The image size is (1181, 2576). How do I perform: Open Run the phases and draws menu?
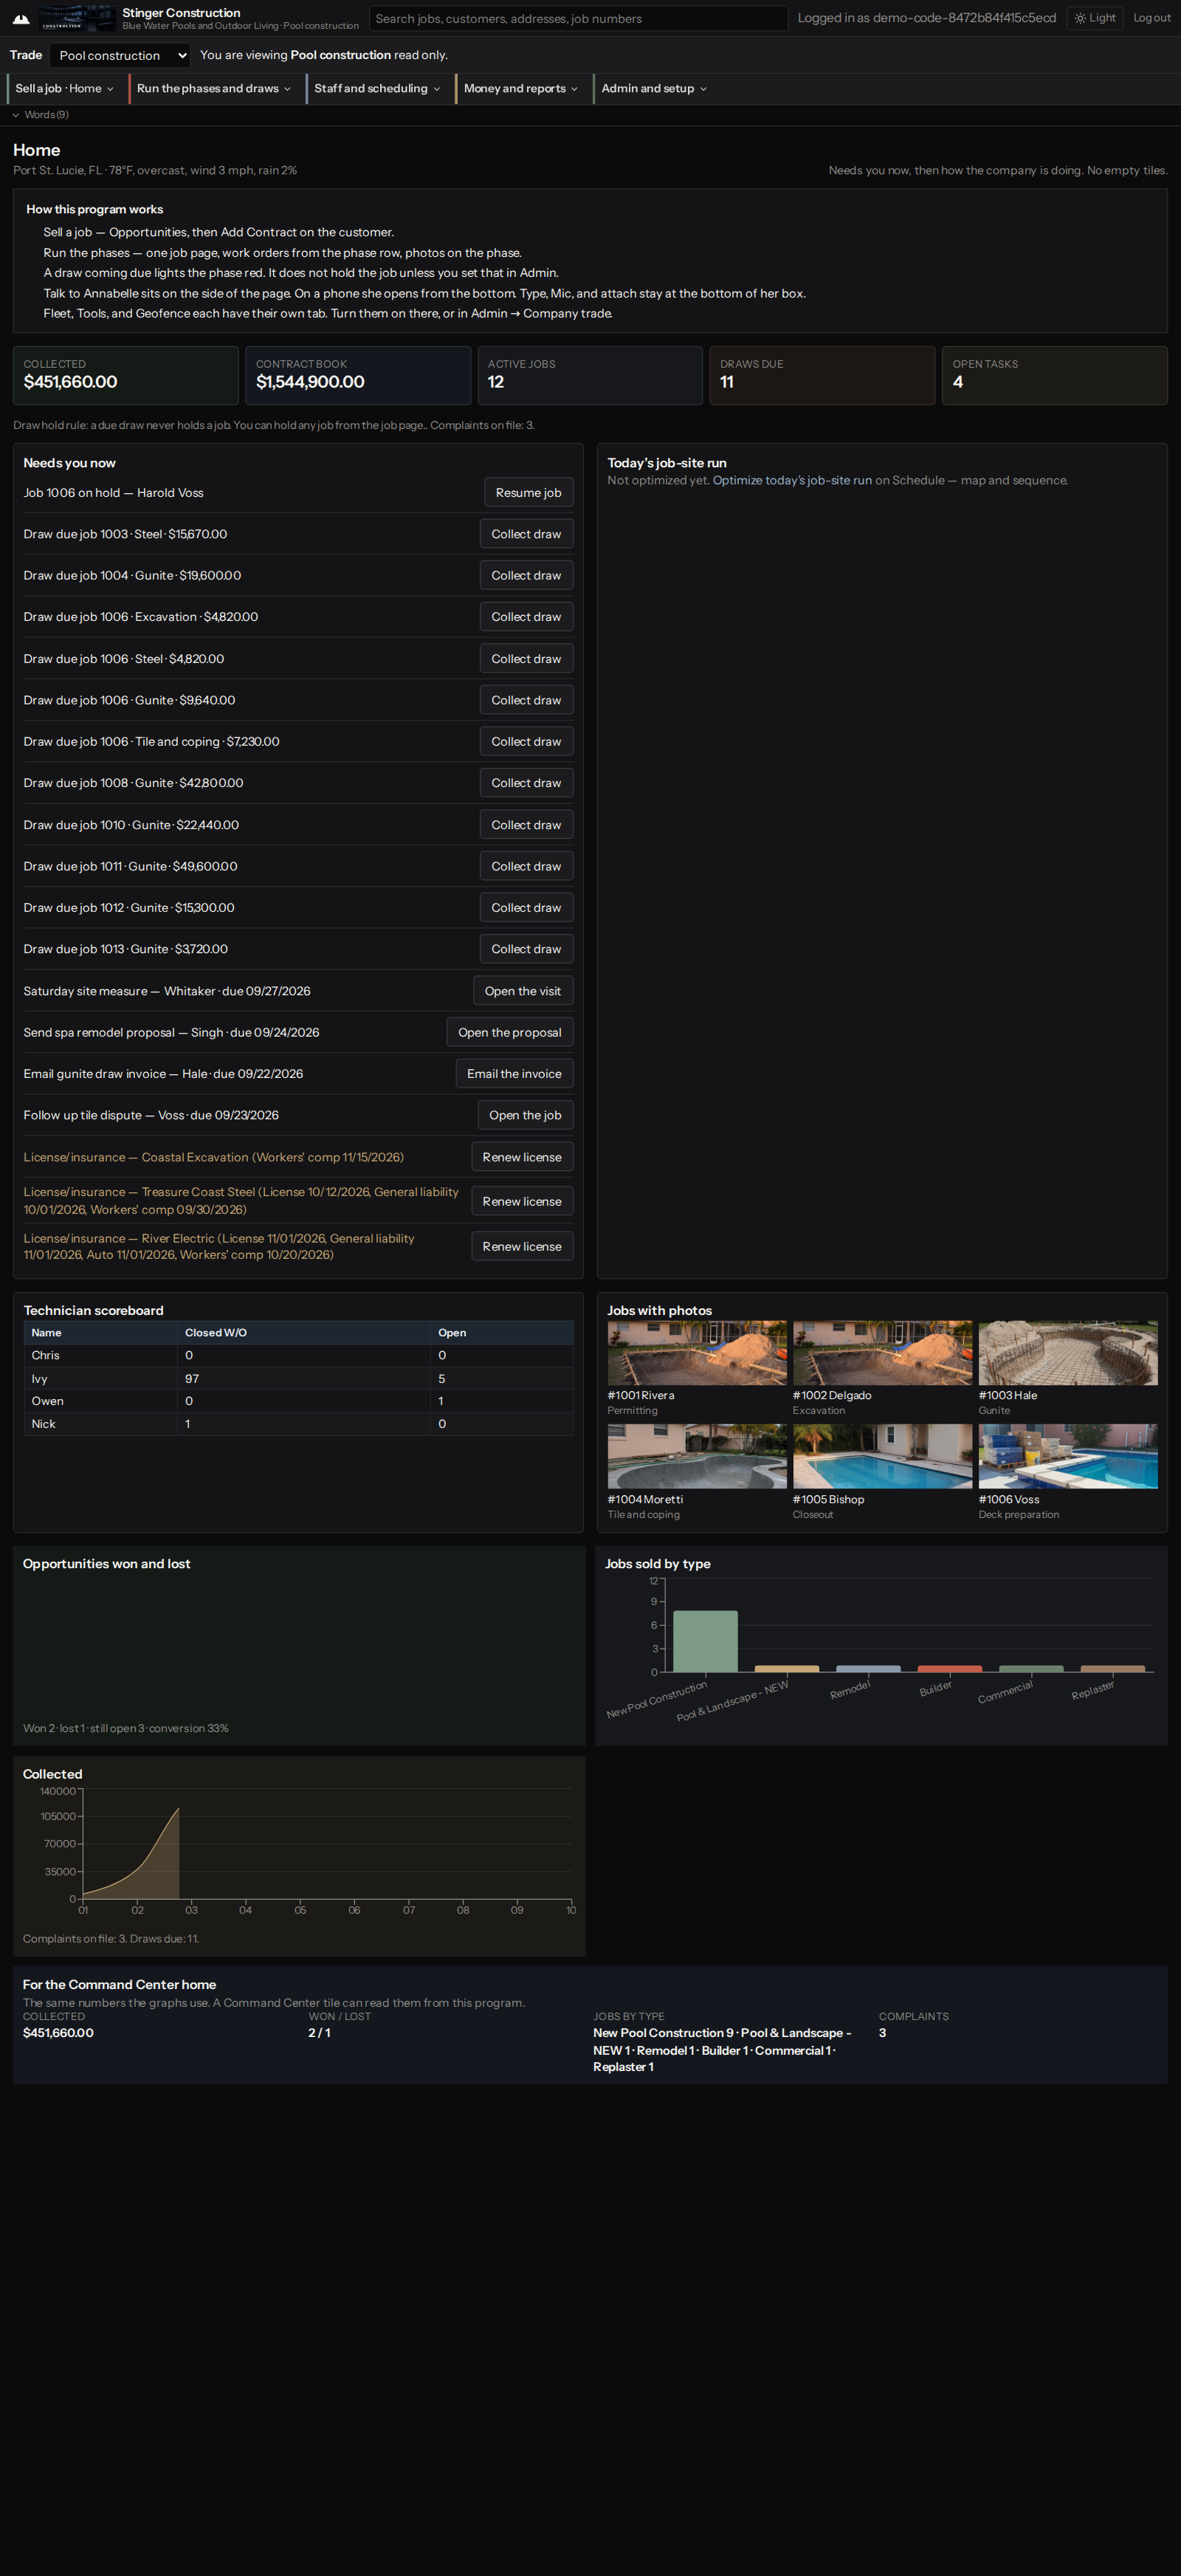tap(214, 88)
